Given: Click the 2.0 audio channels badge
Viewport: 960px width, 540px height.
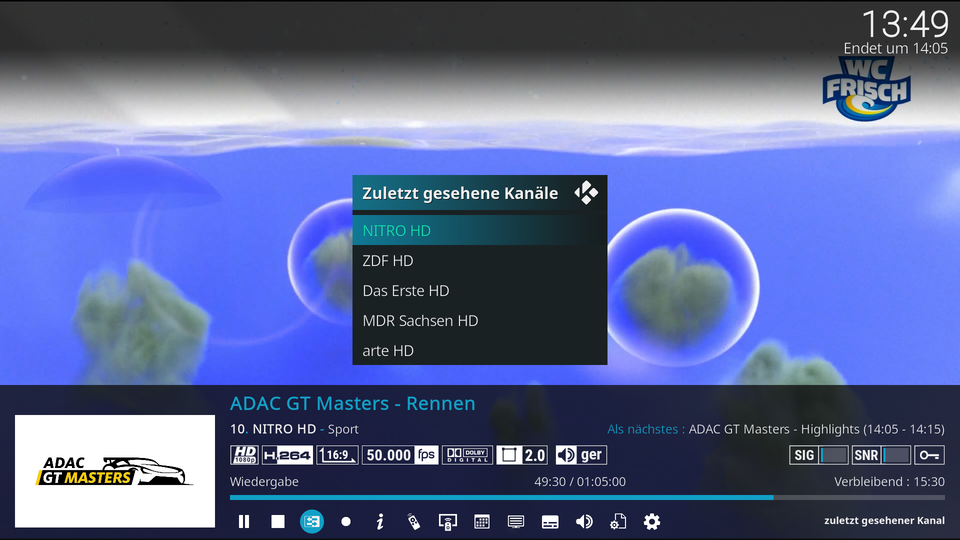Looking at the screenshot, I should click(x=522, y=455).
